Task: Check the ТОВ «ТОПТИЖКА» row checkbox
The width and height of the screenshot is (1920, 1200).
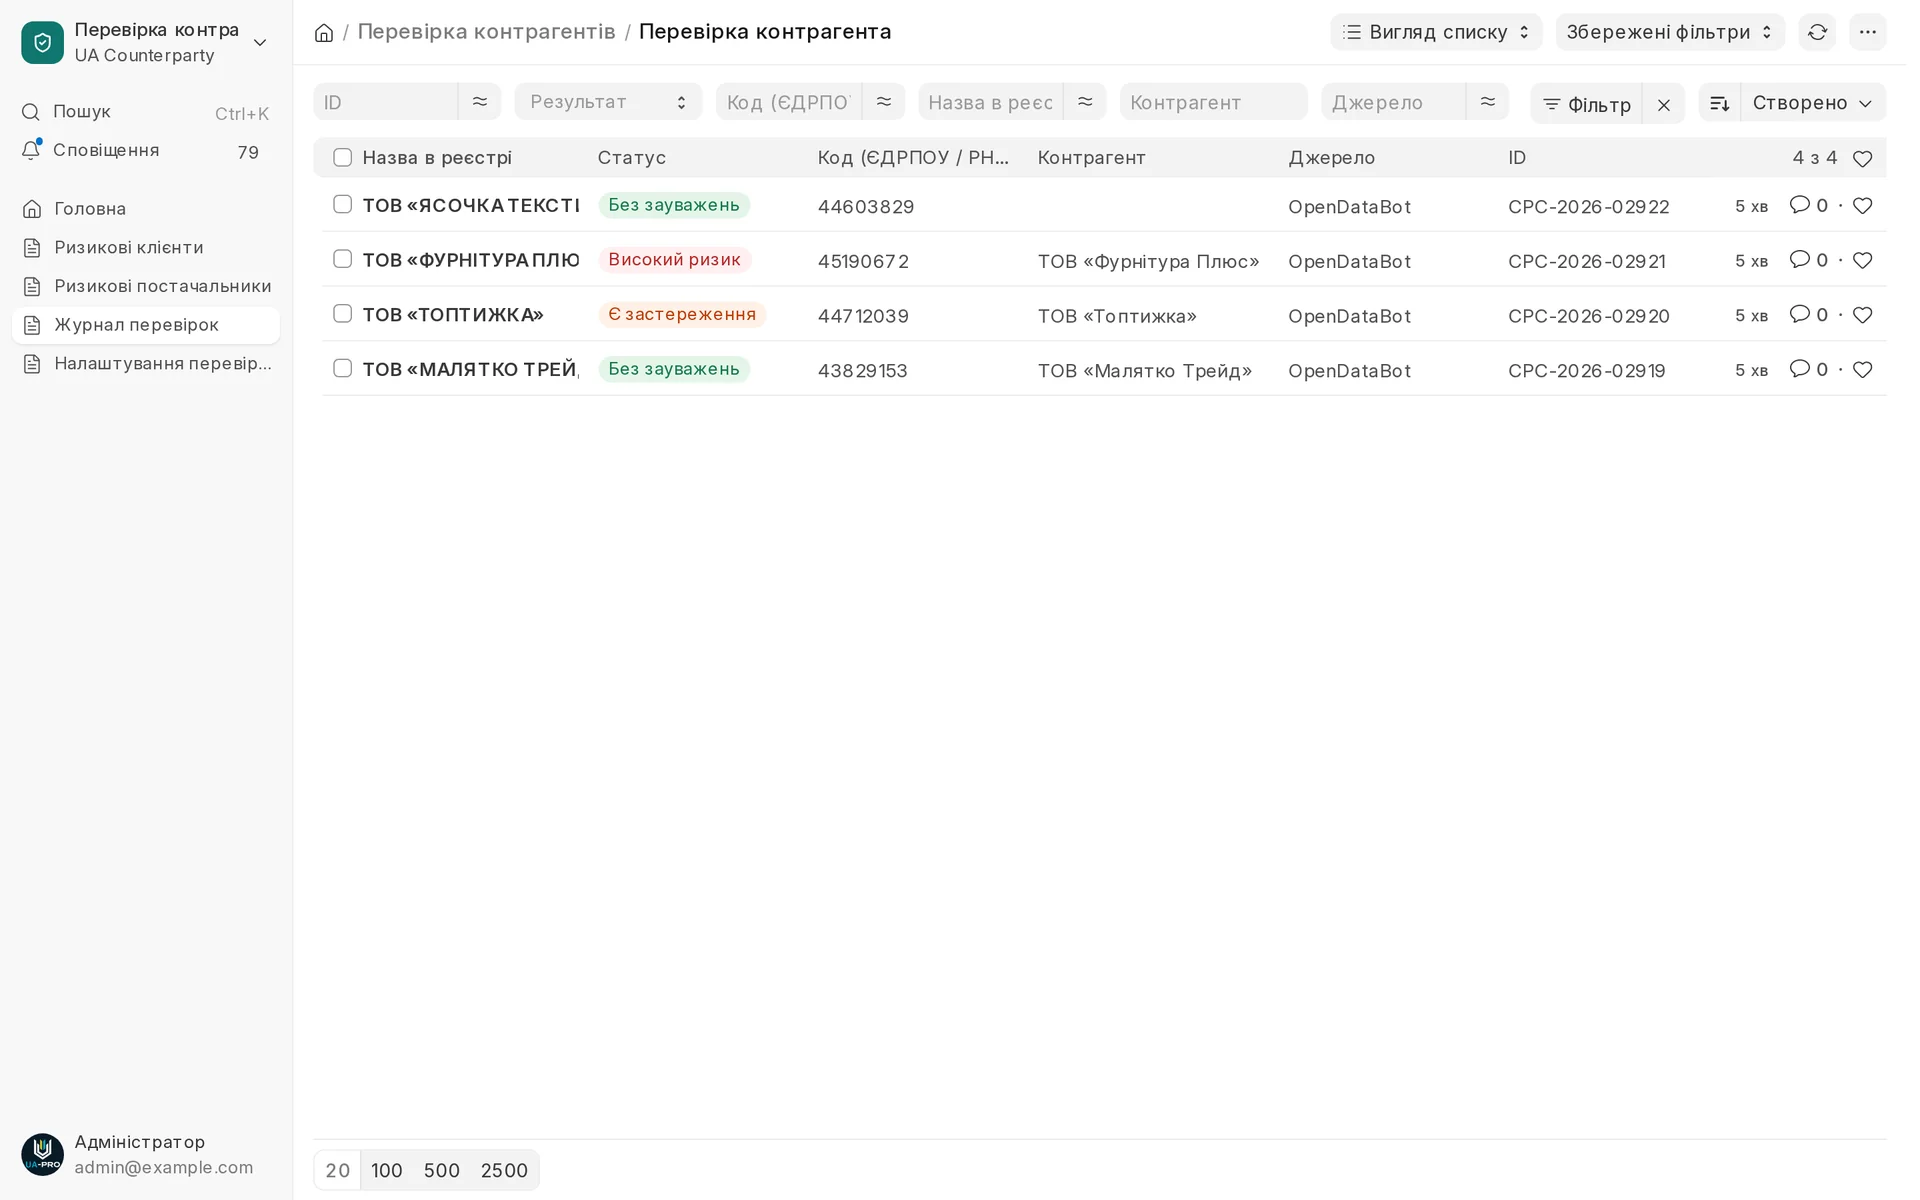Action: click(x=345, y=316)
